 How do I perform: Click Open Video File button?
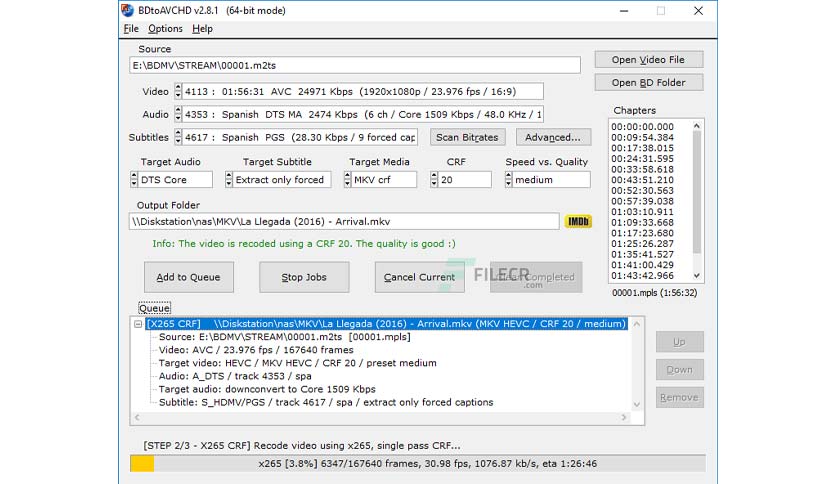(x=648, y=60)
